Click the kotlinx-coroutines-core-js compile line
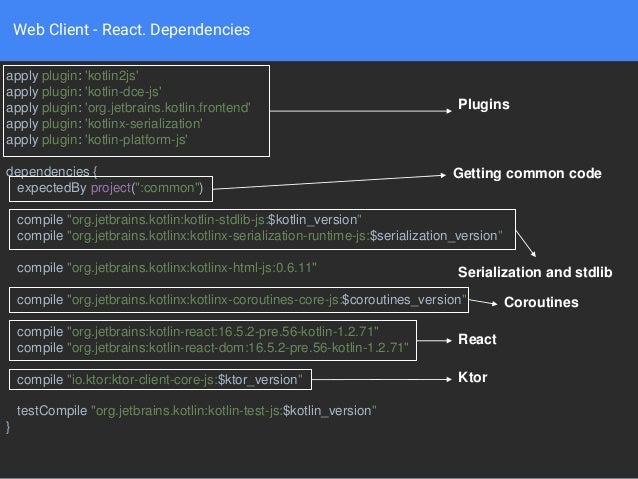638x479 pixels. (241, 300)
